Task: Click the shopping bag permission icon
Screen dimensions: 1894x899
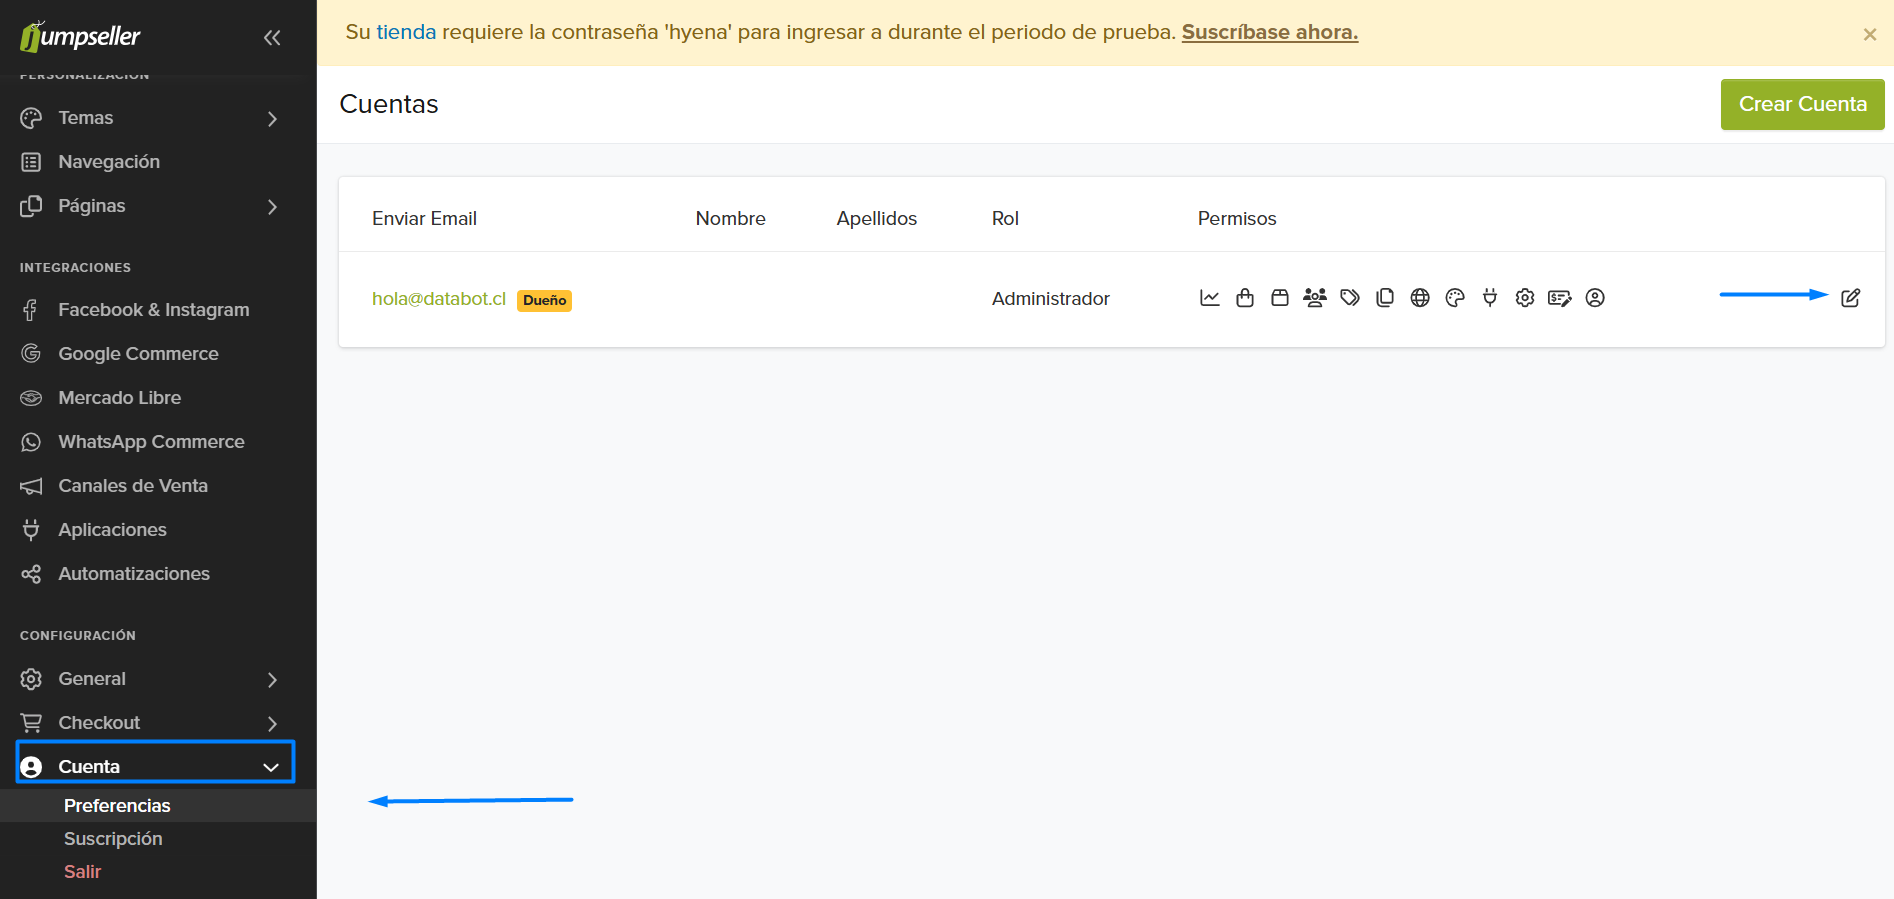Action: pos(1244,298)
